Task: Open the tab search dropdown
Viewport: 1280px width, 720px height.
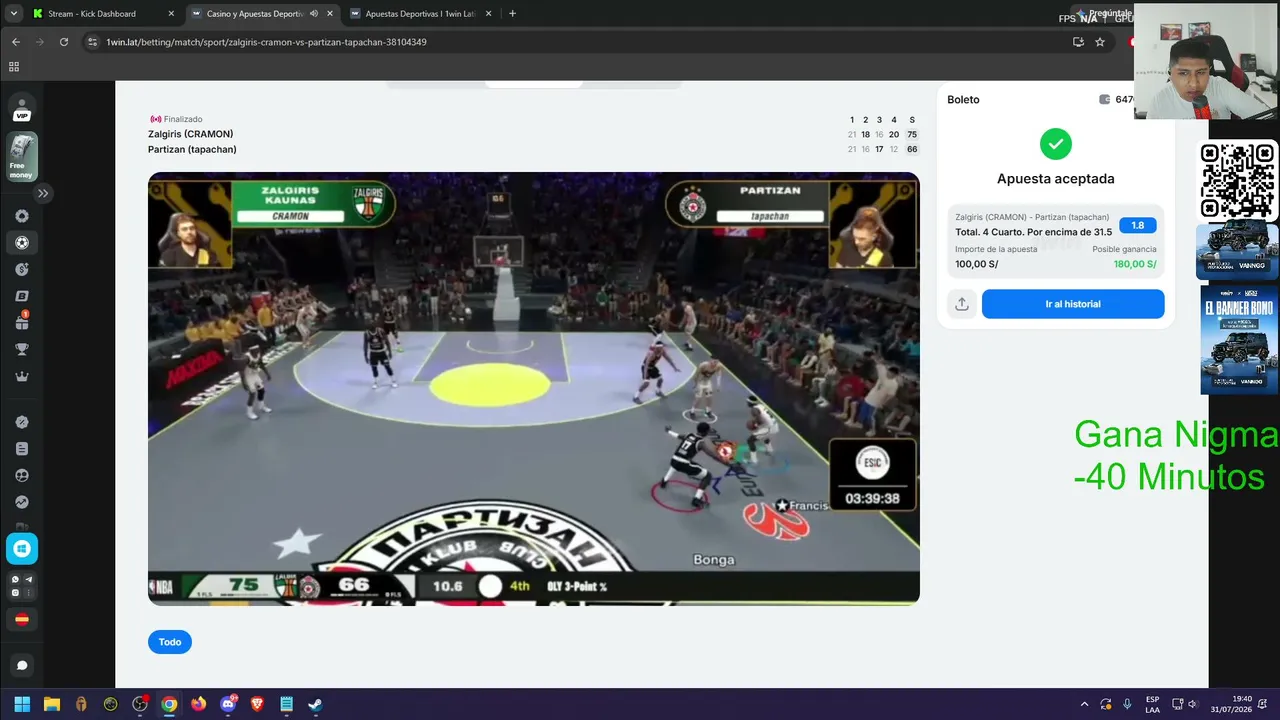Action: coord(13,14)
